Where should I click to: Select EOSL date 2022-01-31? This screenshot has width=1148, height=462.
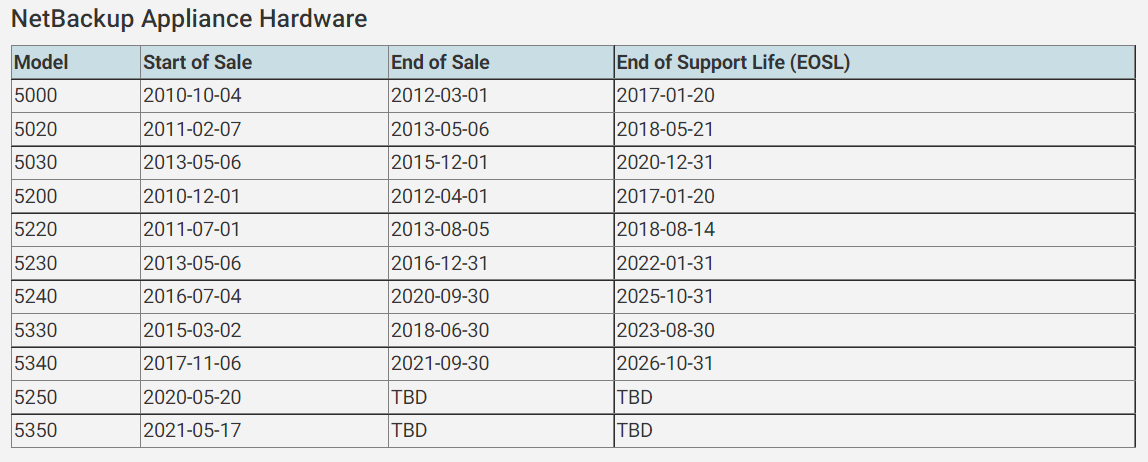pyautogui.click(x=665, y=264)
